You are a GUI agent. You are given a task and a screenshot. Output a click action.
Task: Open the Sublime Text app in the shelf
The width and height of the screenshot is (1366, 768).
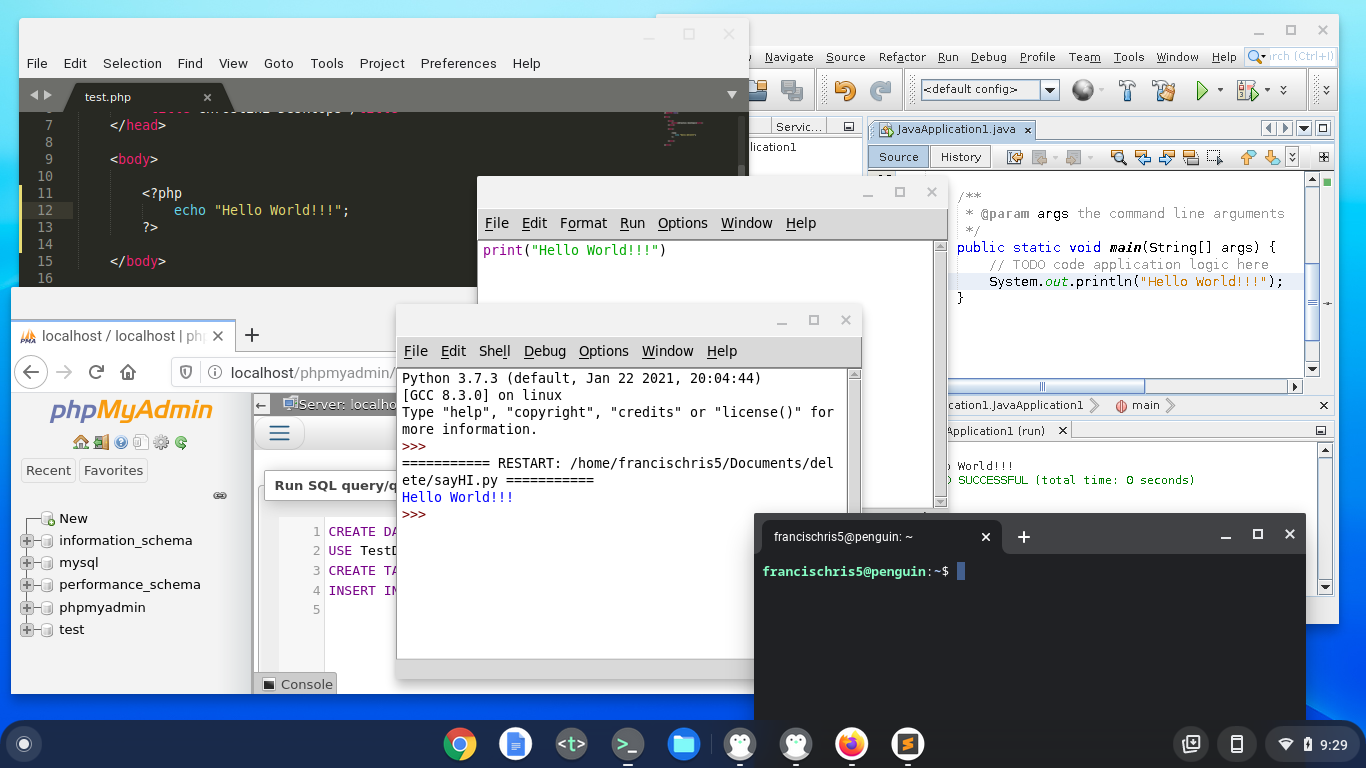tap(908, 744)
